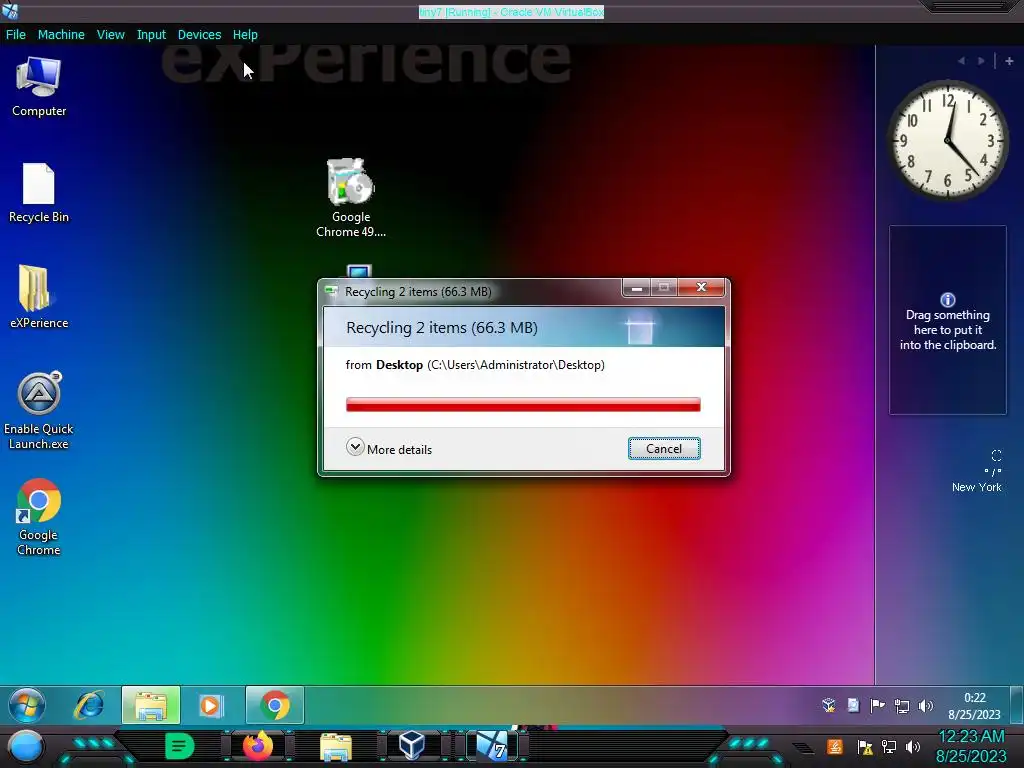Switch to Chrome in guest taskbar
The height and width of the screenshot is (768, 1024).
click(x=275, y=705)
